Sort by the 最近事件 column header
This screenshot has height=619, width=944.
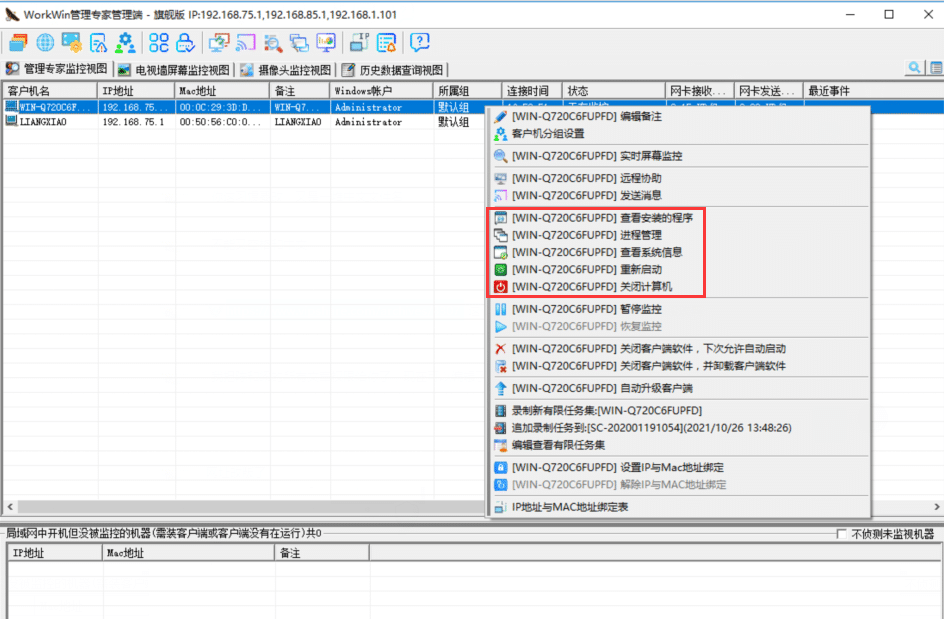(873, 91)
